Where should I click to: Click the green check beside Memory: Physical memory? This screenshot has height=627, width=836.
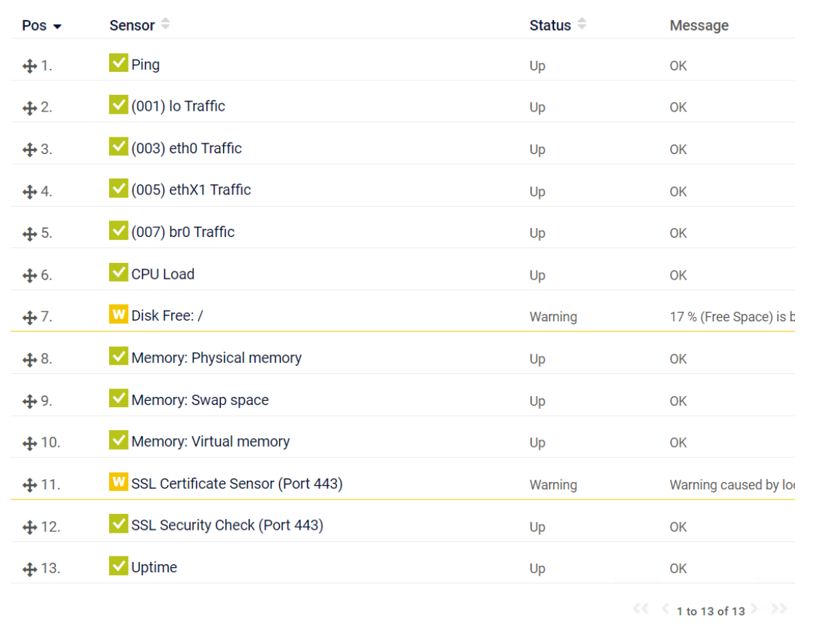click(x=119, y=356)
